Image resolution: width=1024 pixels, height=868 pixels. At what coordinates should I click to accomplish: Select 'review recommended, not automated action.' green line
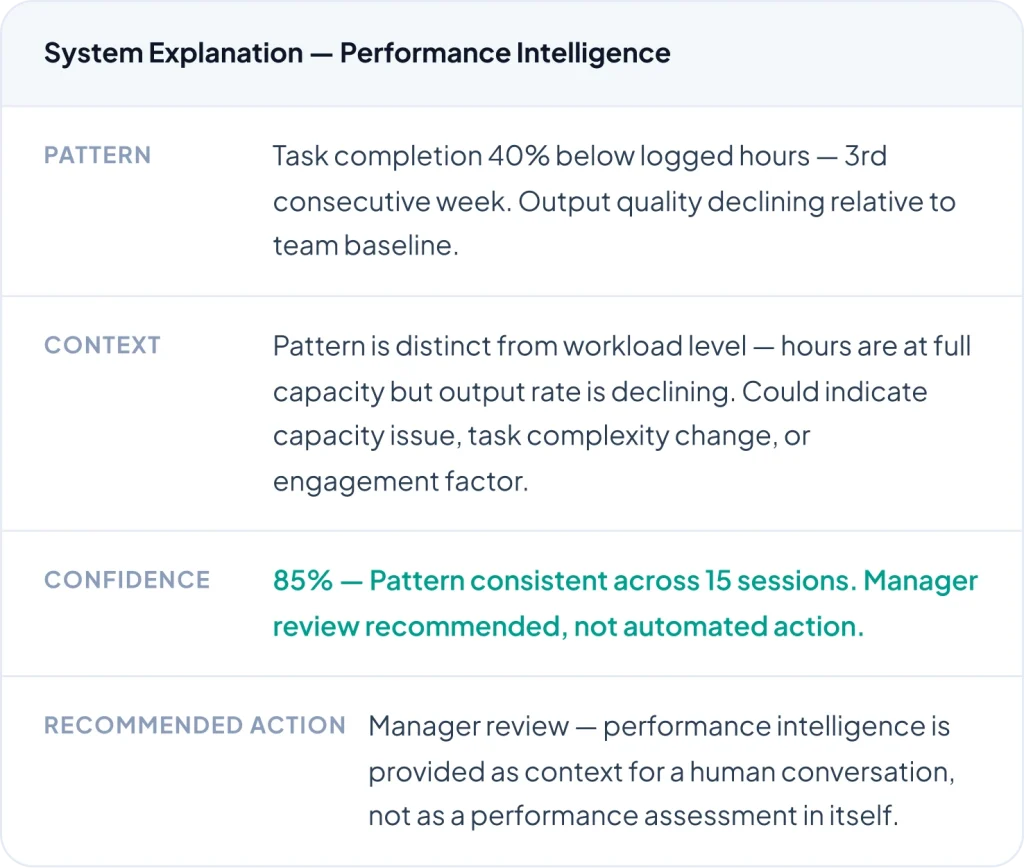click(568, 626)
